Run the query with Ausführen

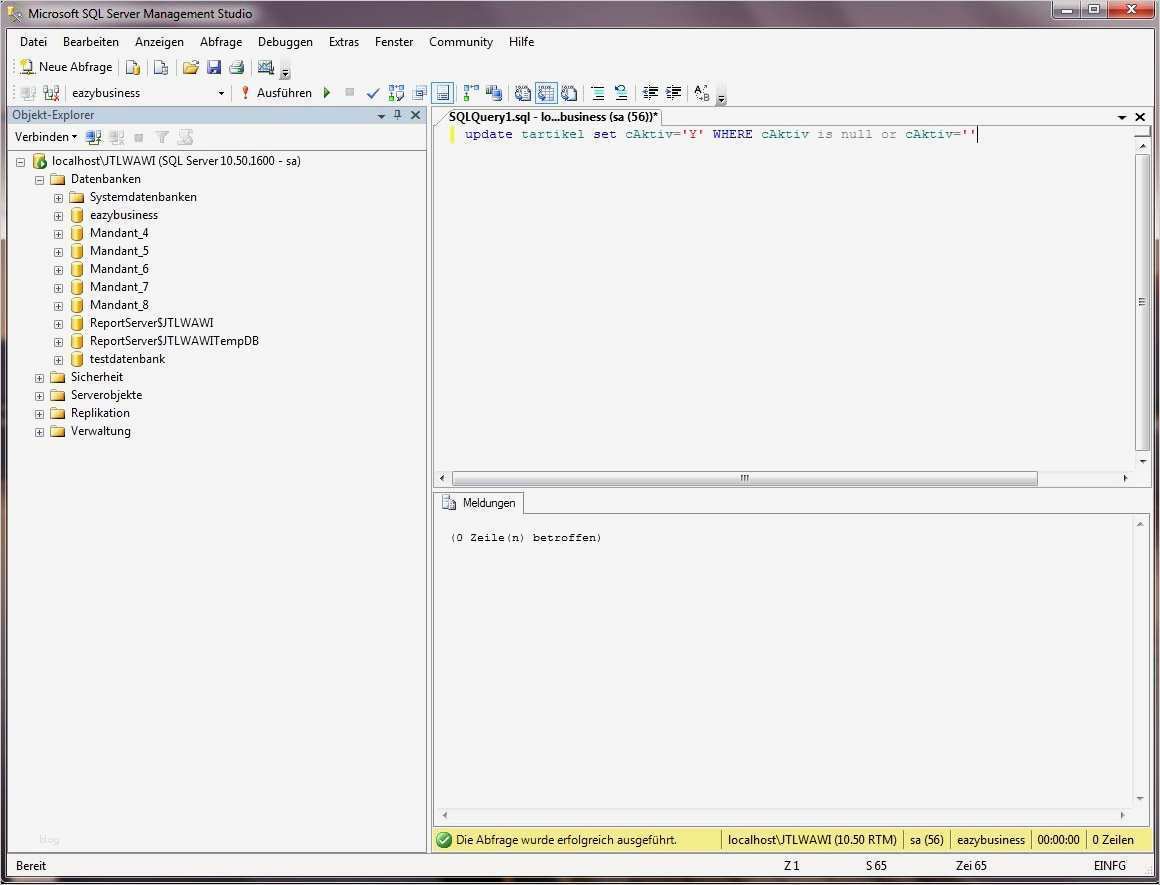coord(275,93)
